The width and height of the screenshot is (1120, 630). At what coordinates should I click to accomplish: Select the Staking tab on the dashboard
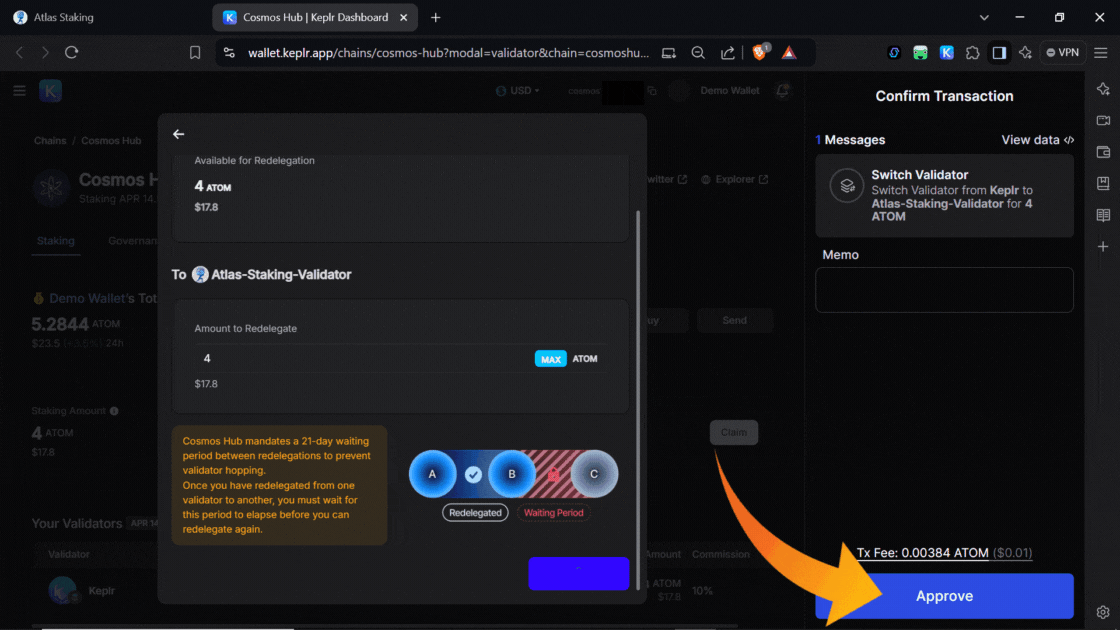pyautogui.click(x=56, y=241)
